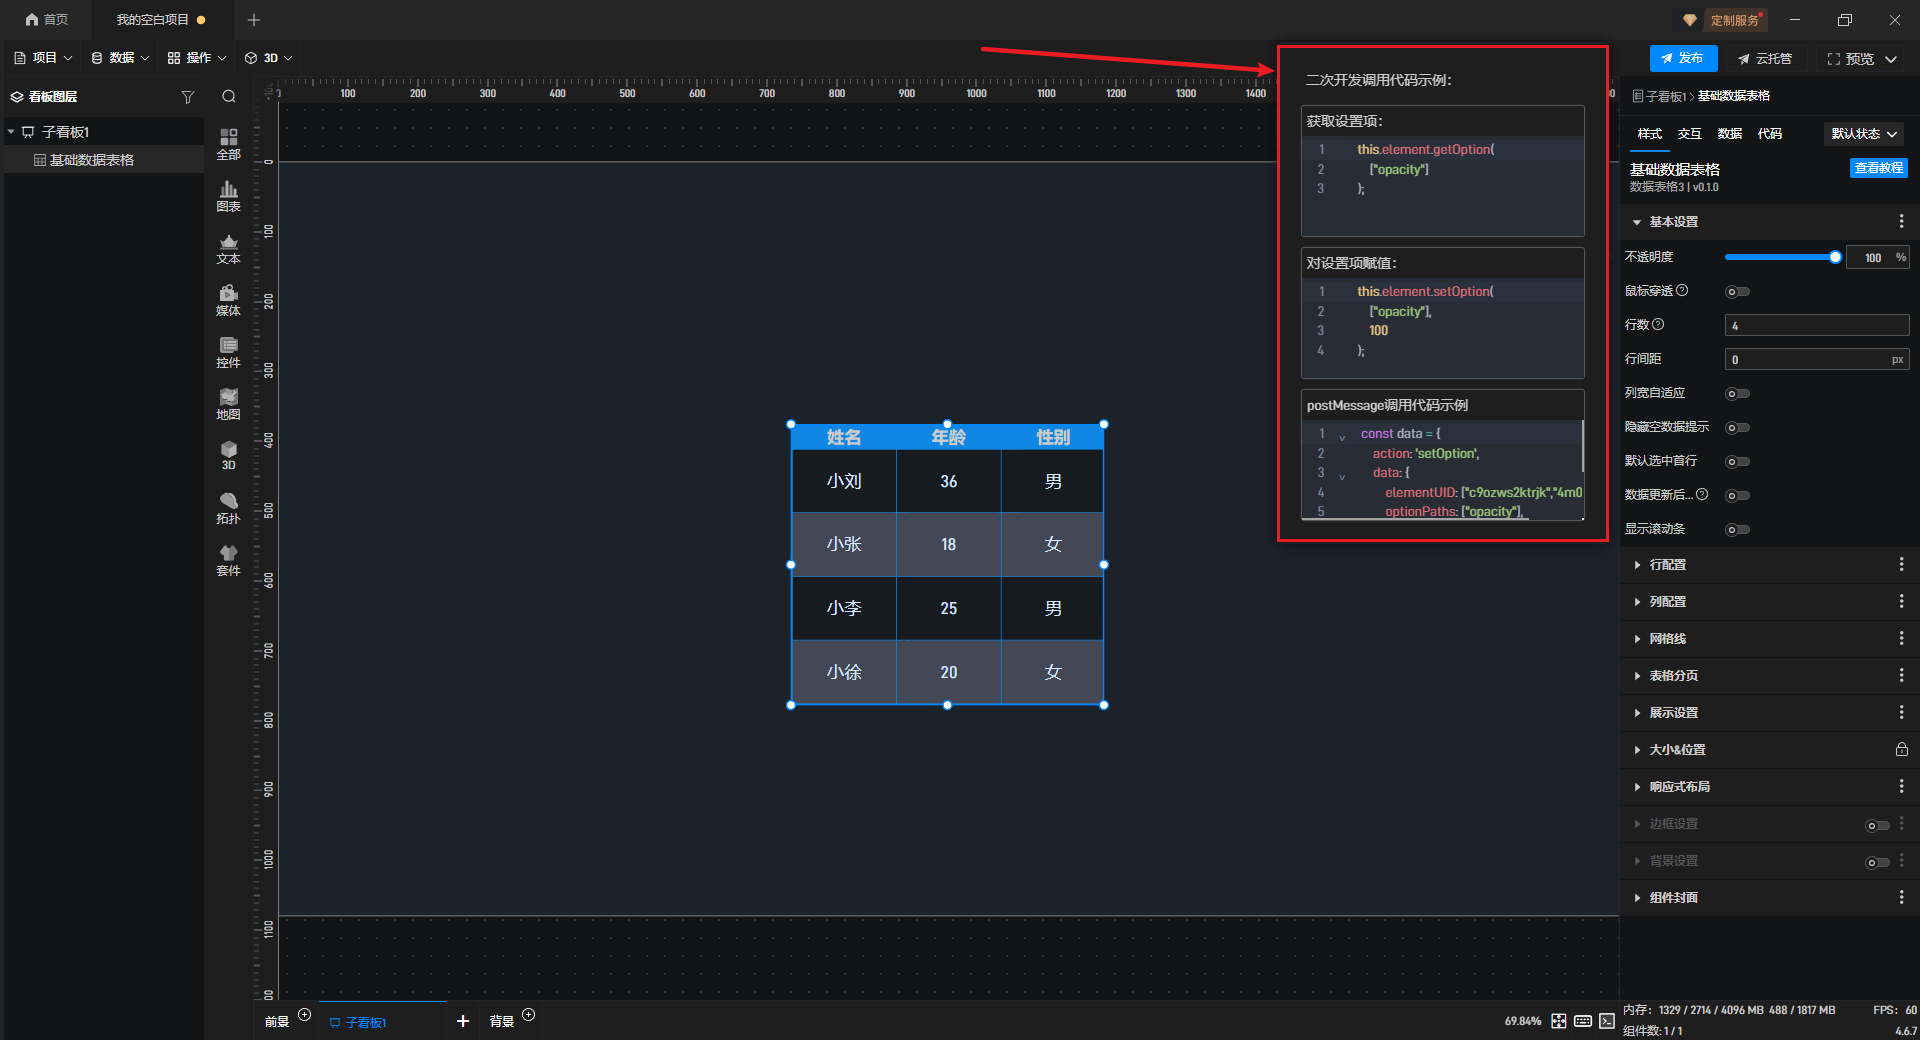Viewport: 1920px width, 1040px height.
Task: Open the 地图 (map) component category
Action: [228, 404]
